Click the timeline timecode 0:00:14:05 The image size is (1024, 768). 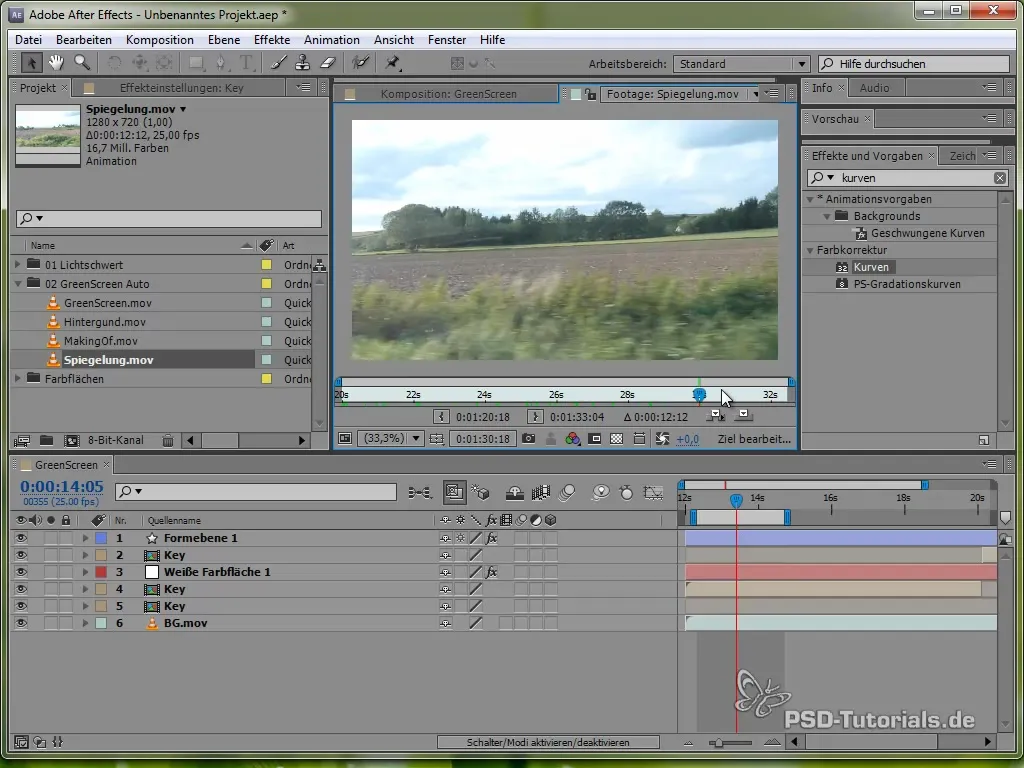coord(61,487)
